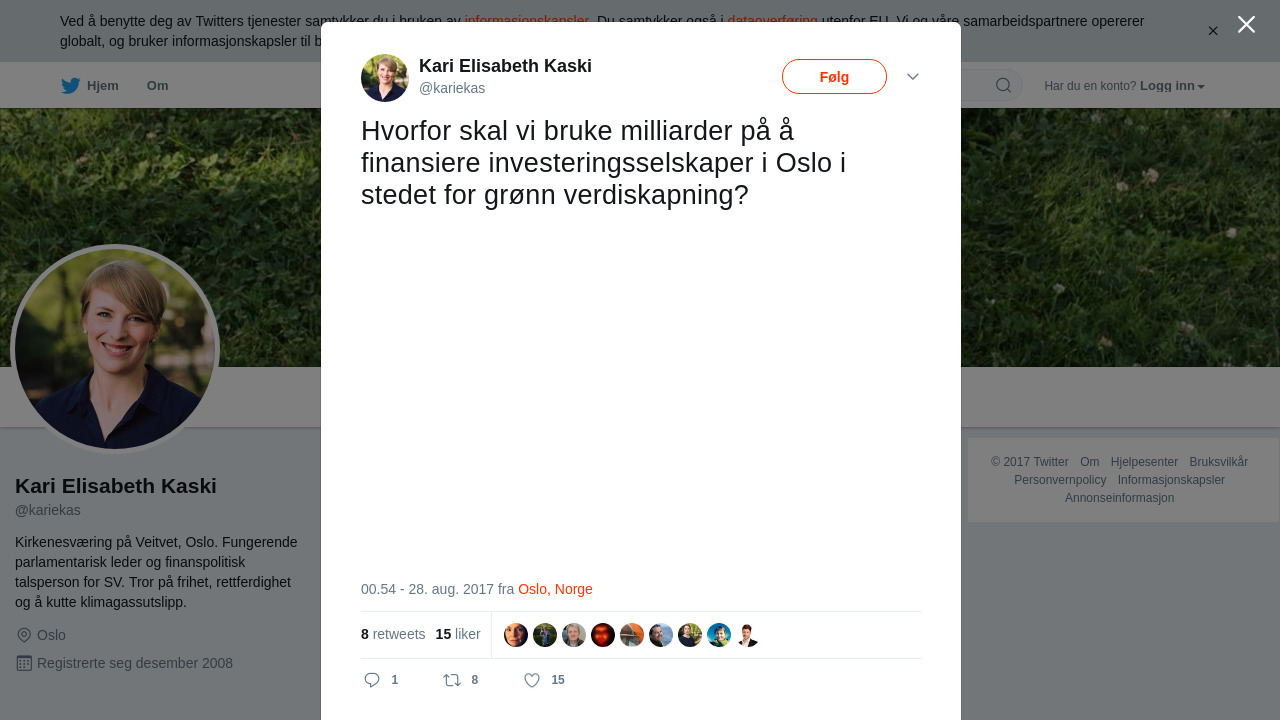Image resolution: width=1280 pixels, height=720 pixels.
Task: Click the first liker avatar thumbnail
Action: (x=516, y=635)
